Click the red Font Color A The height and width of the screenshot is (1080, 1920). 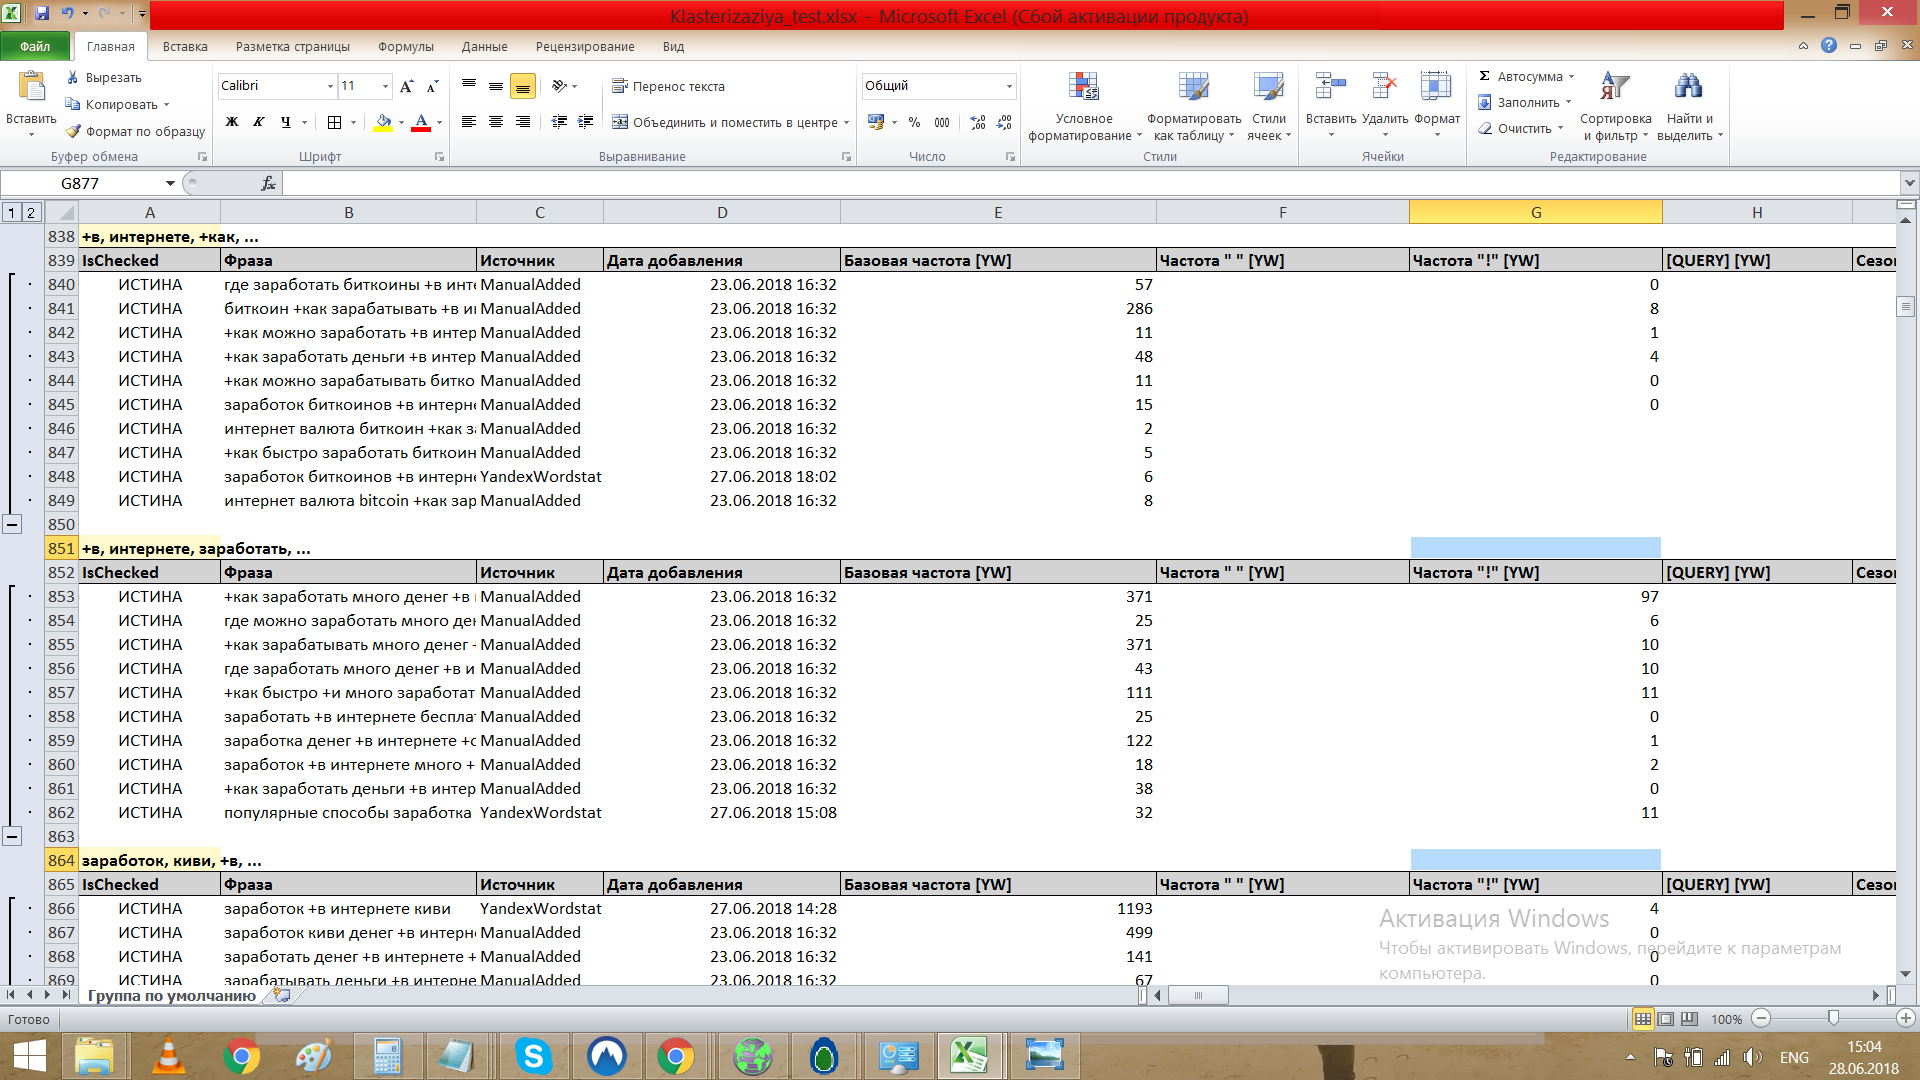tap(421, 122)
